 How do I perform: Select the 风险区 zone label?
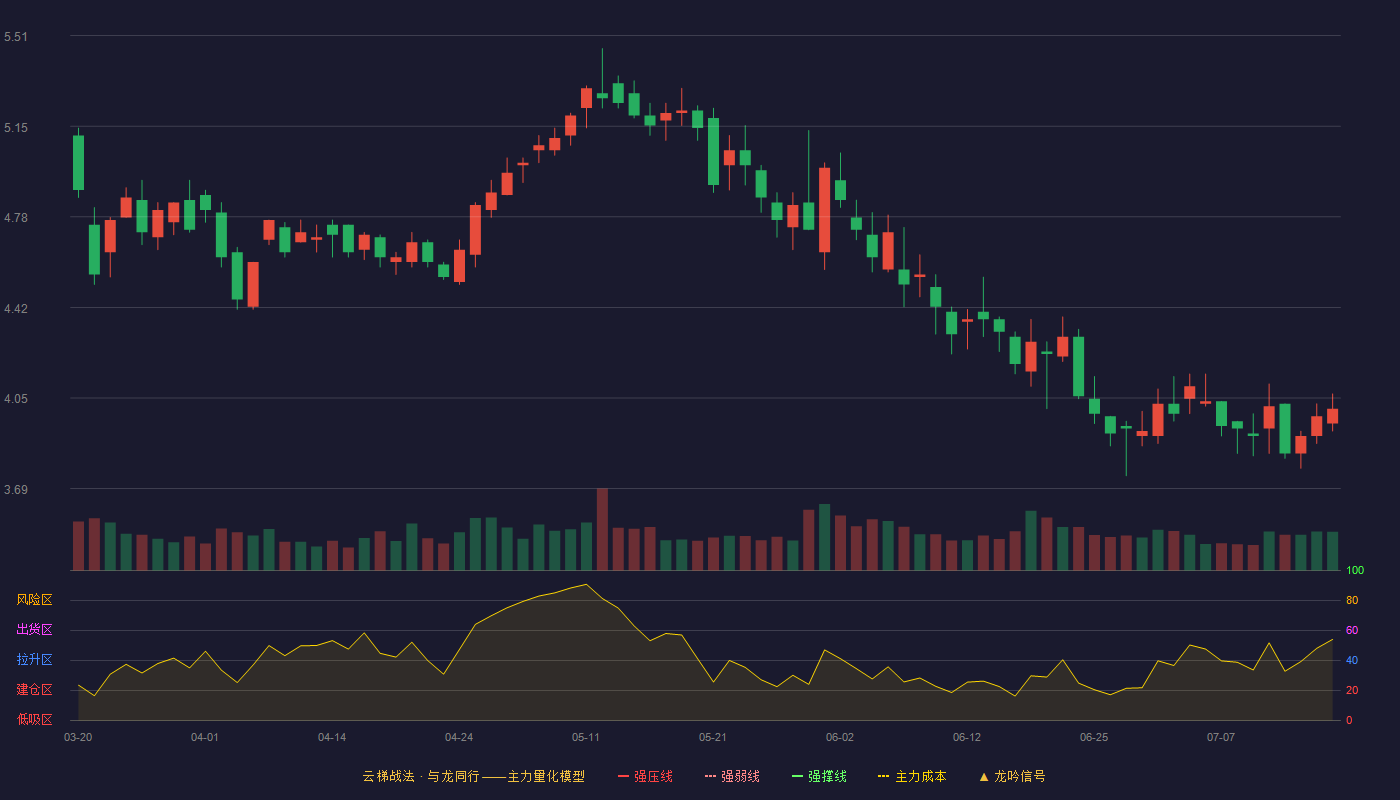(34, 600)
